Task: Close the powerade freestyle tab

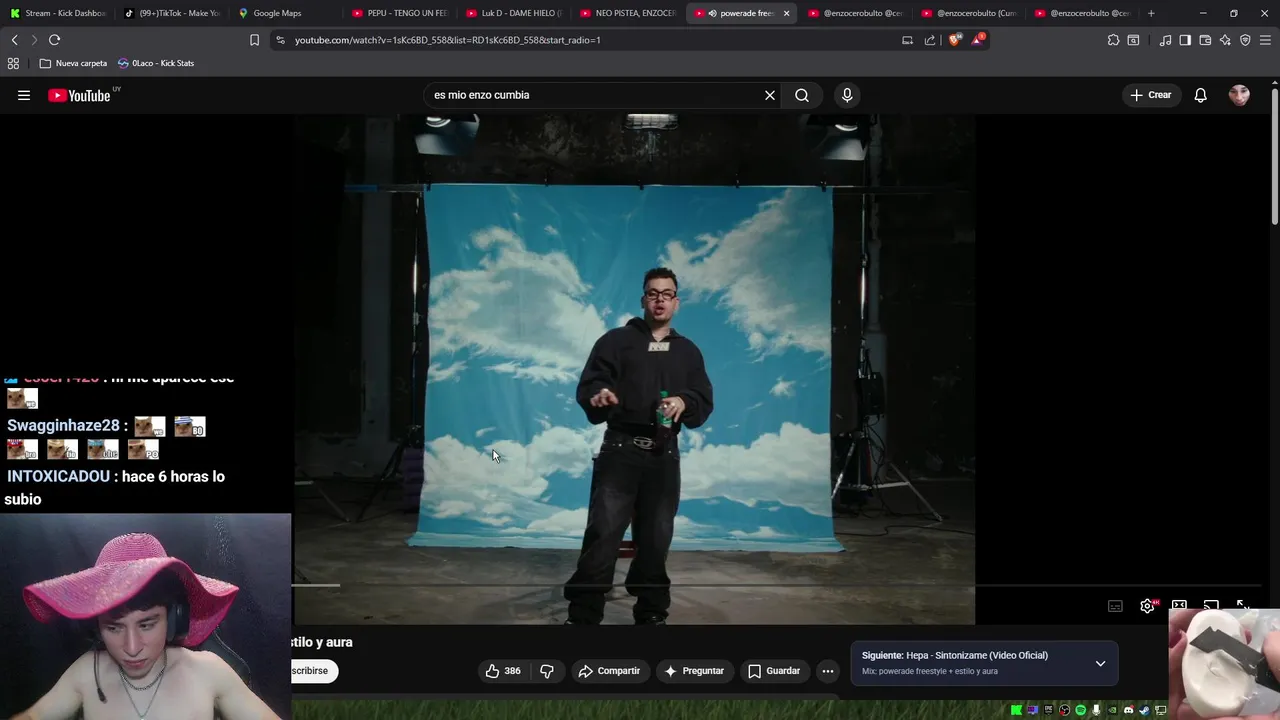Action: (x=786, y=13)
